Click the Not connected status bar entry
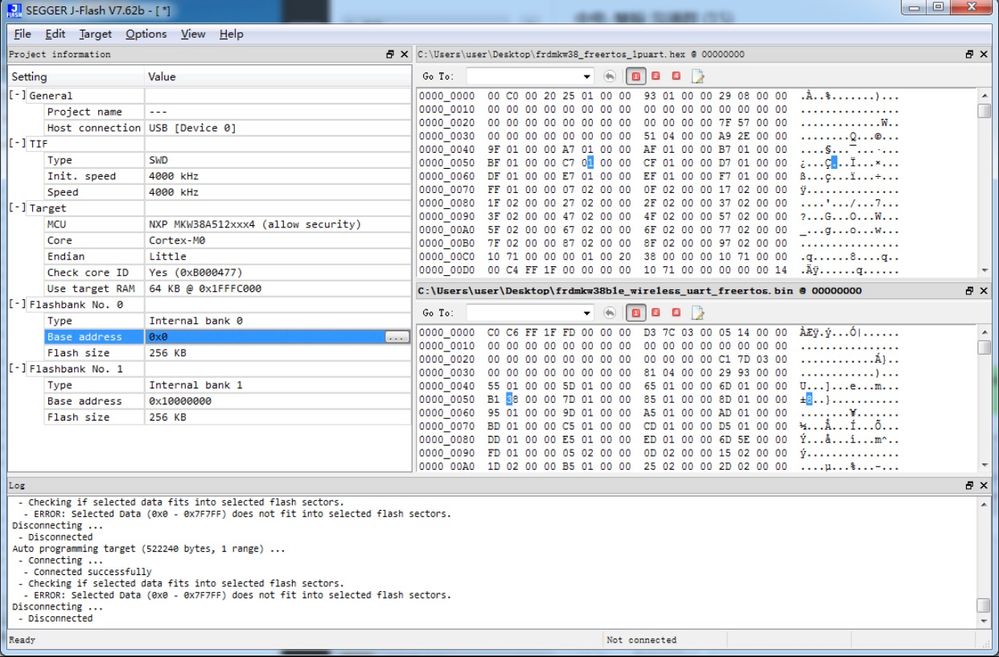 (642, 640)
